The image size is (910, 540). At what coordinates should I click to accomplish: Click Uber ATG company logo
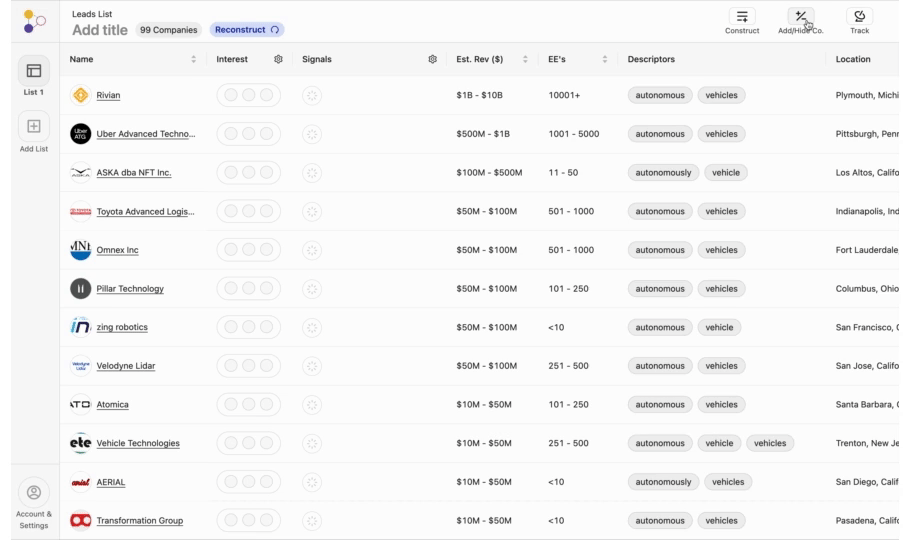[81, 134]
